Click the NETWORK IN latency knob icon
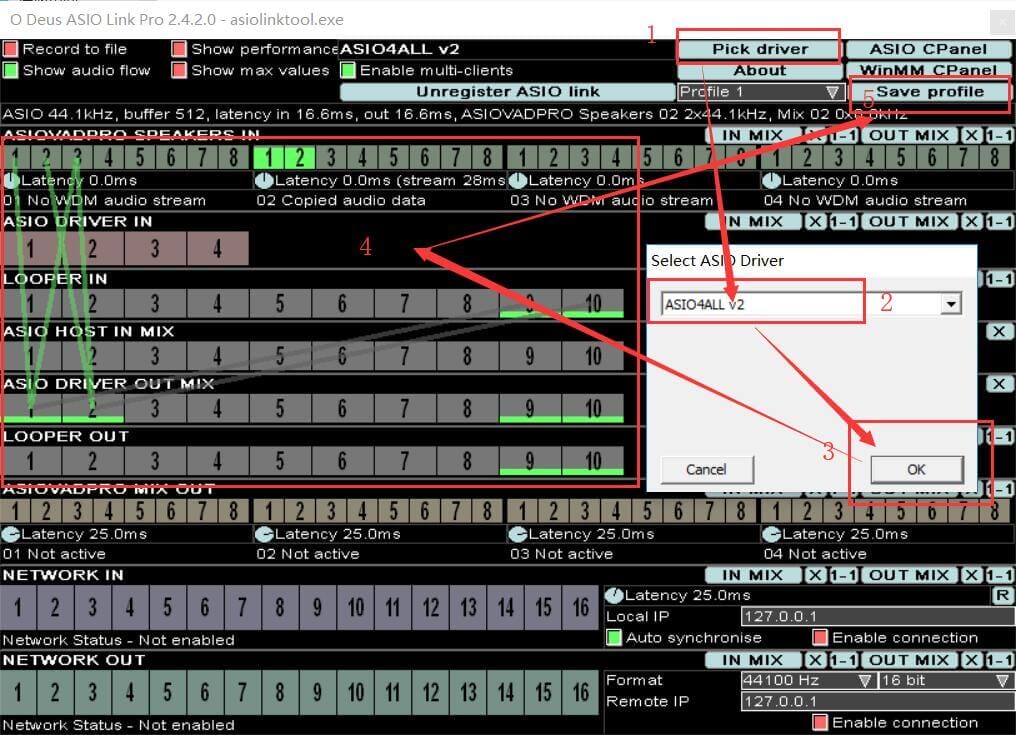 (x=613, y=595)
